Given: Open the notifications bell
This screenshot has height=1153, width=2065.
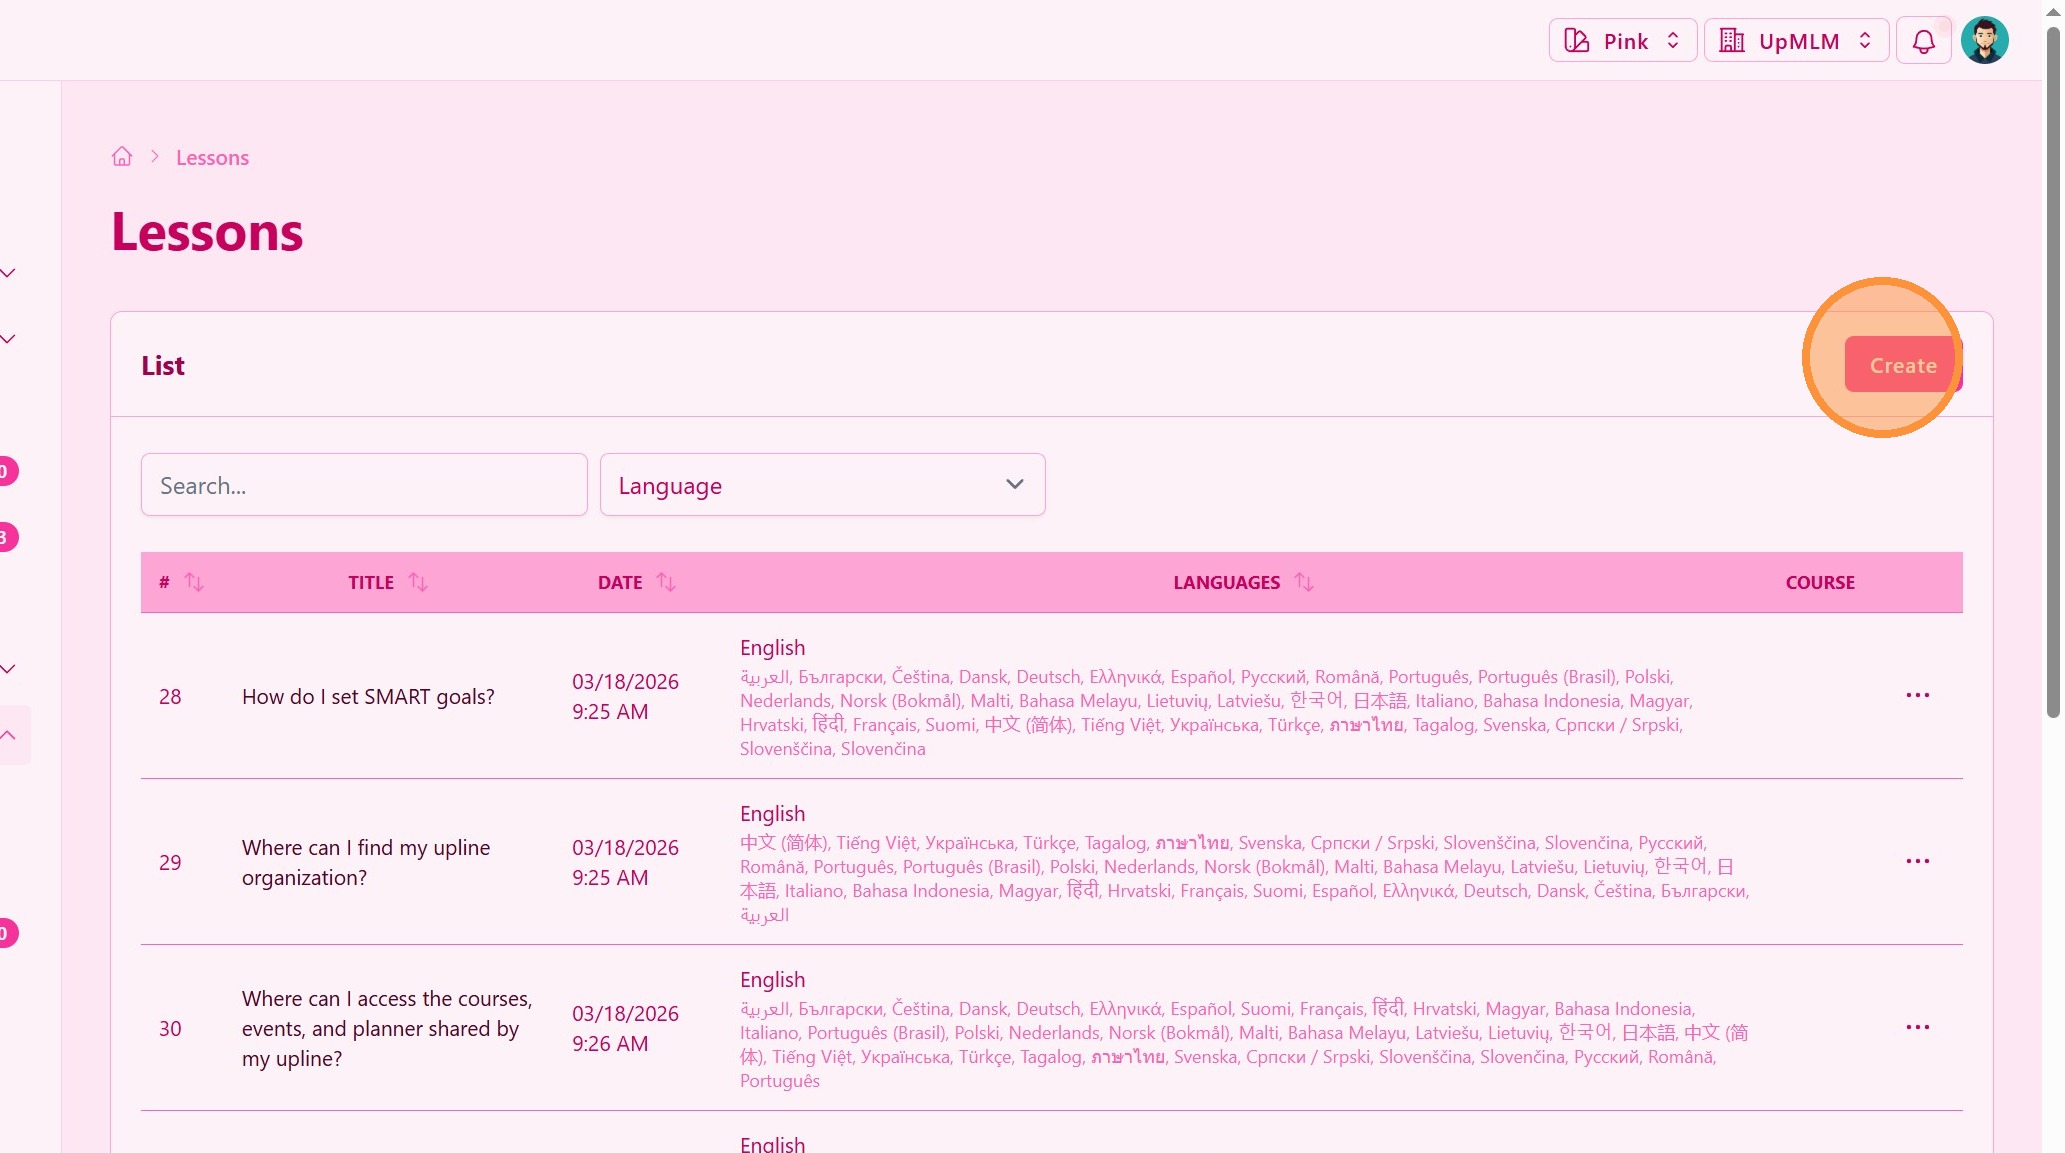Looking at the screenshot, I should click(1923, 41).
